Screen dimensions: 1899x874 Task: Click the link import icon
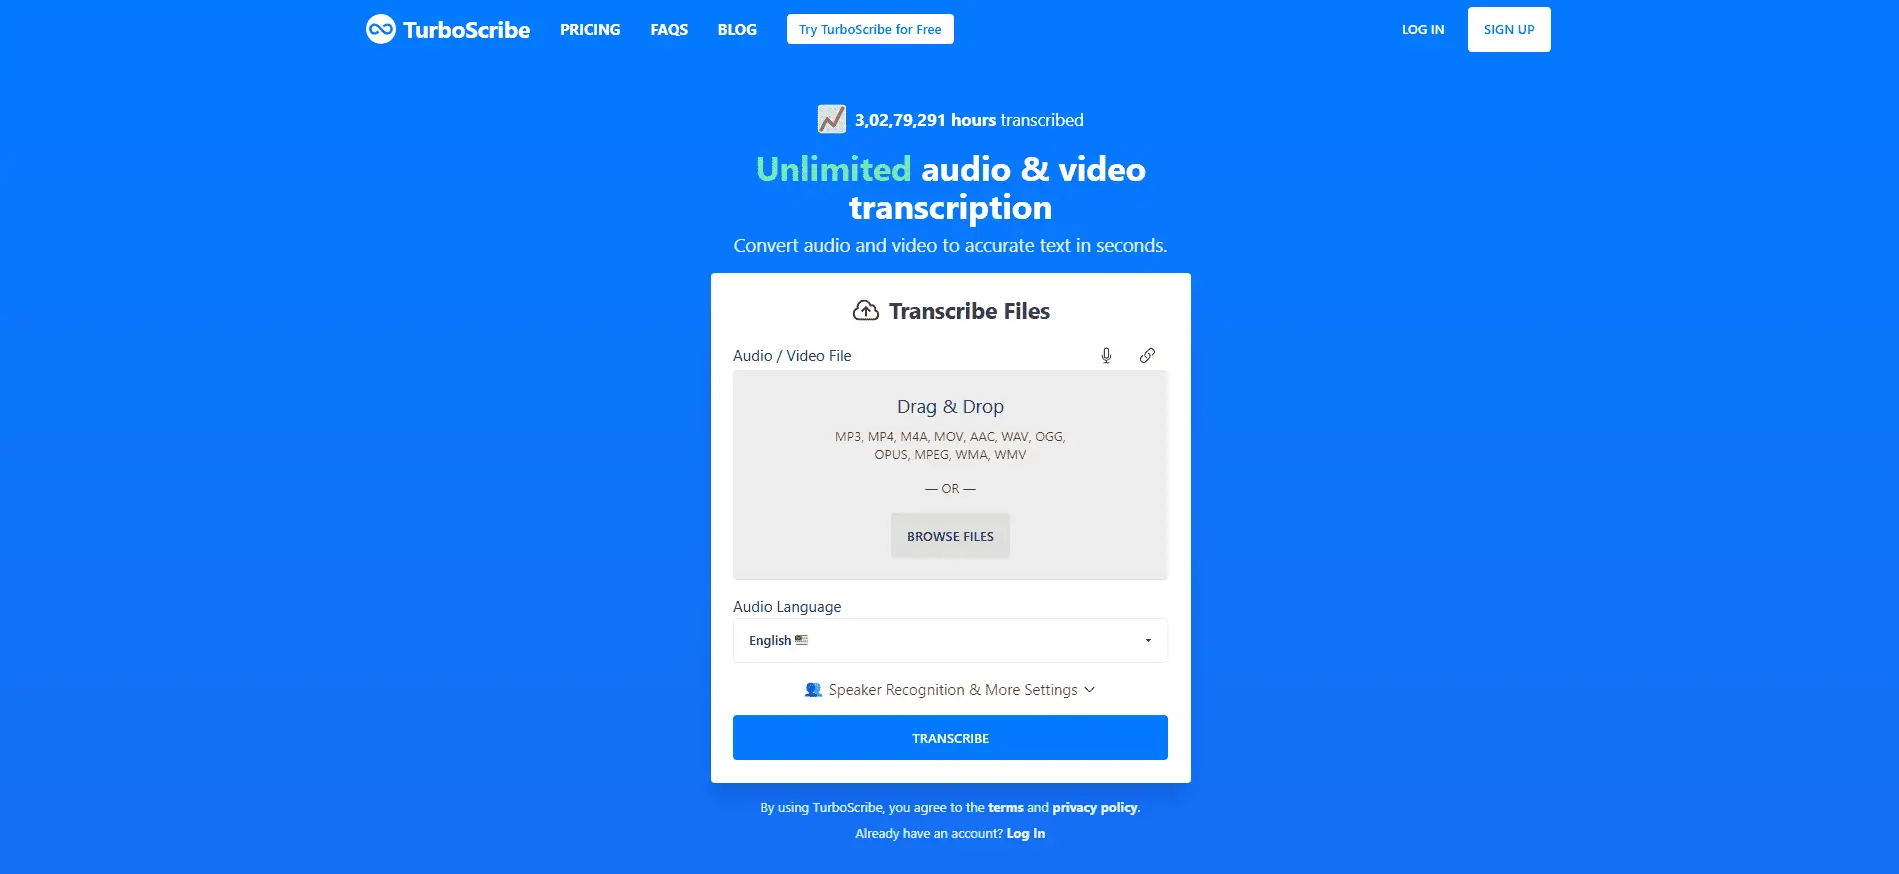(x=1147, y=355)
